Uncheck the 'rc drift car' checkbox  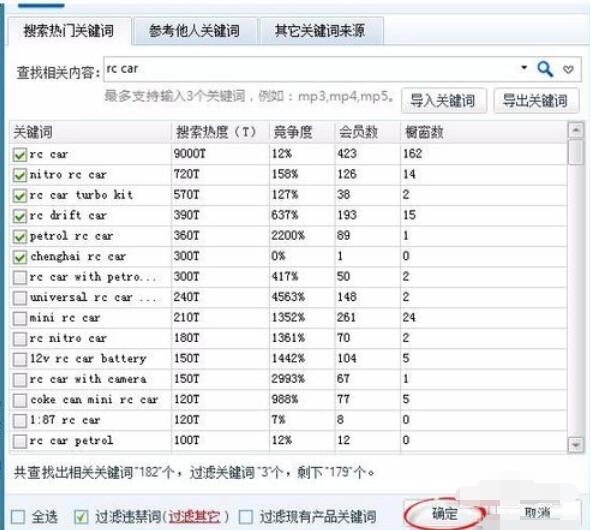pos(20,216)
